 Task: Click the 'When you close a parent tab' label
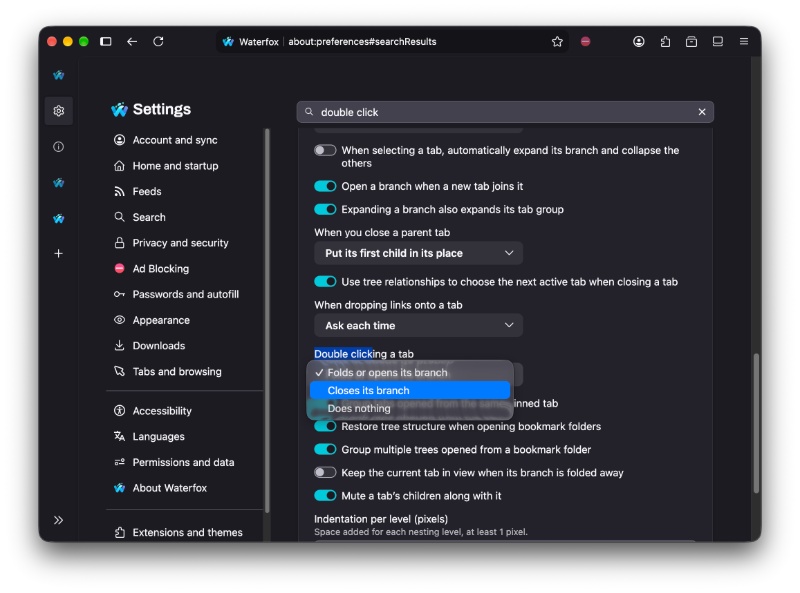(x=382, y=233)
